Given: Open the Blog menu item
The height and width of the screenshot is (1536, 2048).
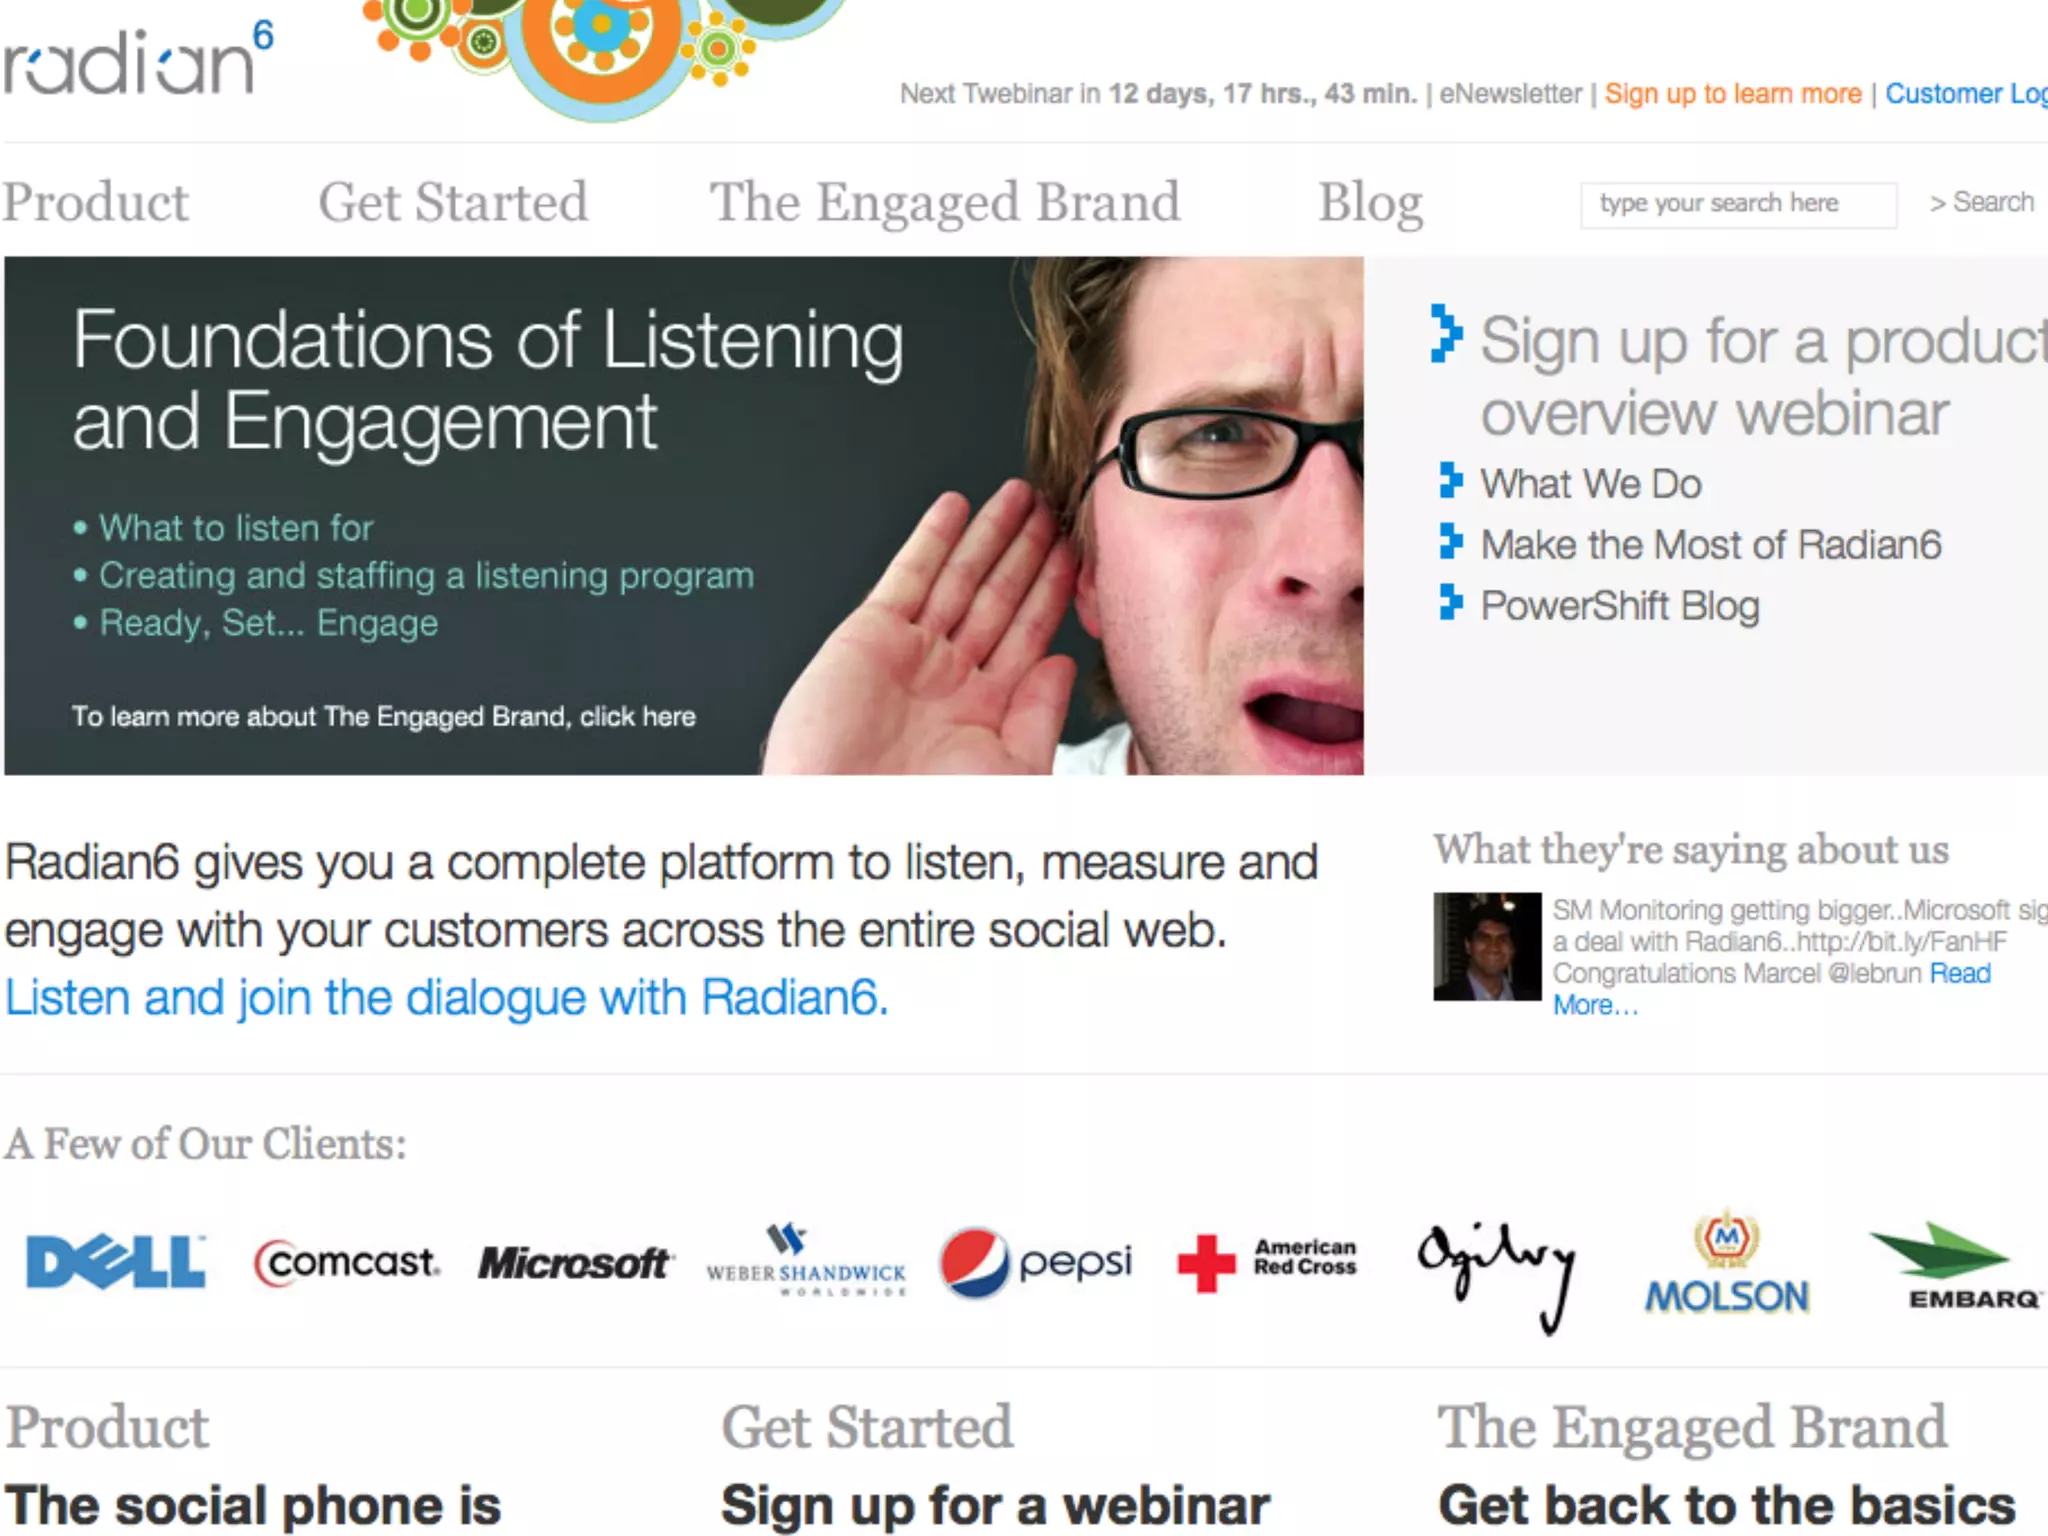Looking at the screenshot, I should [x=1370, y=203].
